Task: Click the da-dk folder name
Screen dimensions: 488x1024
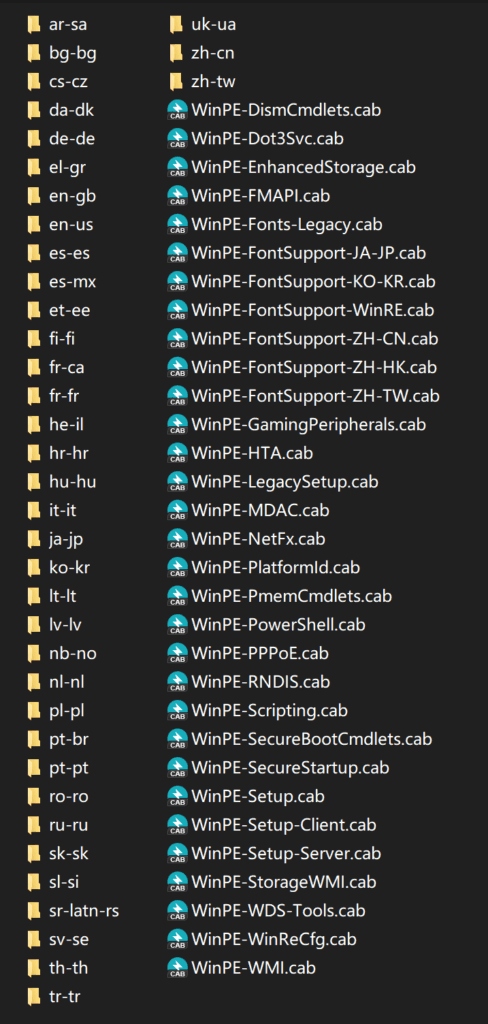Action: click(71, 110)
